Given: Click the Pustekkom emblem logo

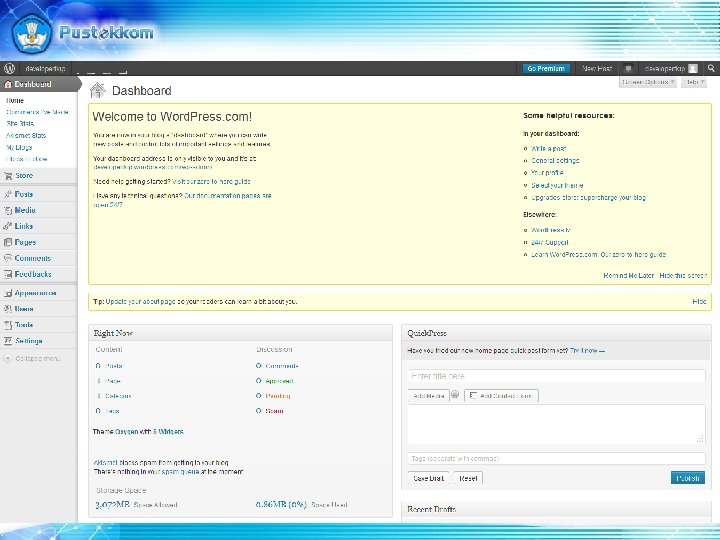Looking at the screenshot, I should (x=32, y=34).
